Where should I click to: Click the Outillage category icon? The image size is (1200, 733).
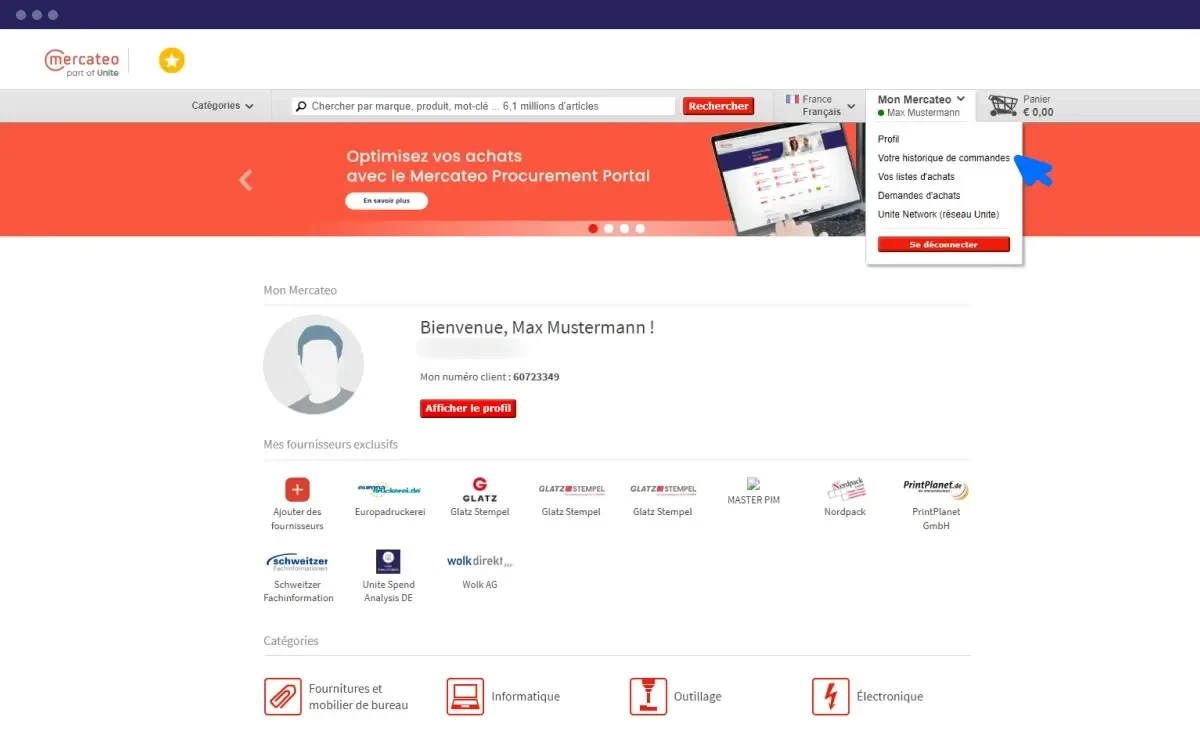click(648, 696)
